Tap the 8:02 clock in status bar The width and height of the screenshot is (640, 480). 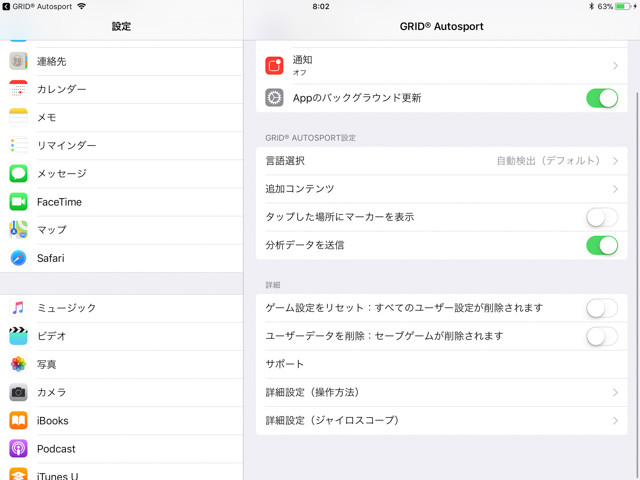pyautogui.click(x=321, y=6)
